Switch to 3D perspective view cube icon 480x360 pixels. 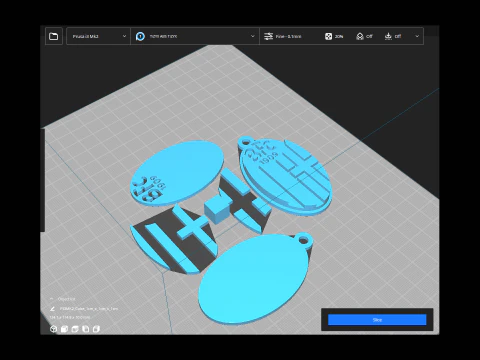53,329
